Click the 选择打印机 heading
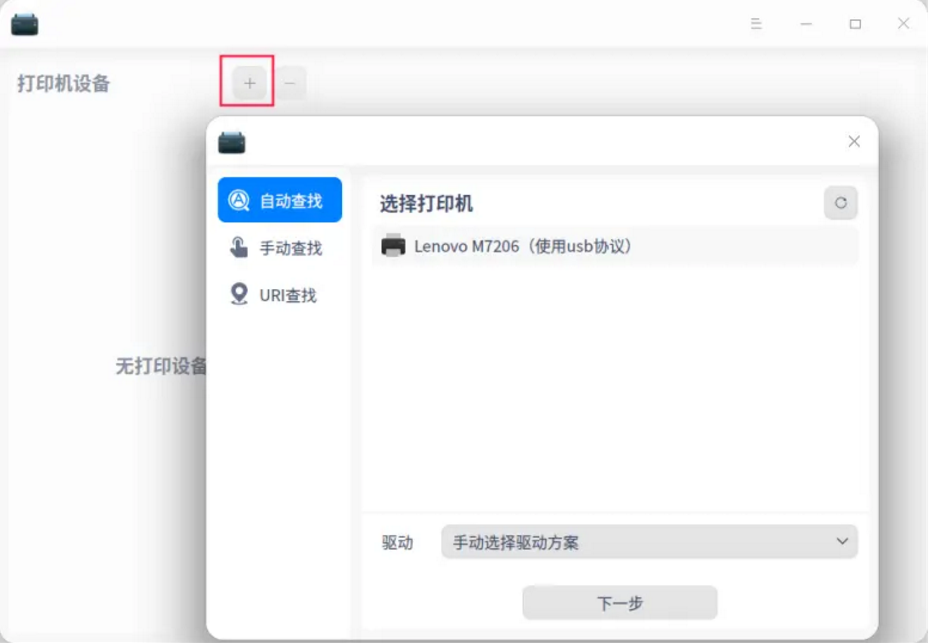Screen dimensions: 929x643 426,204
